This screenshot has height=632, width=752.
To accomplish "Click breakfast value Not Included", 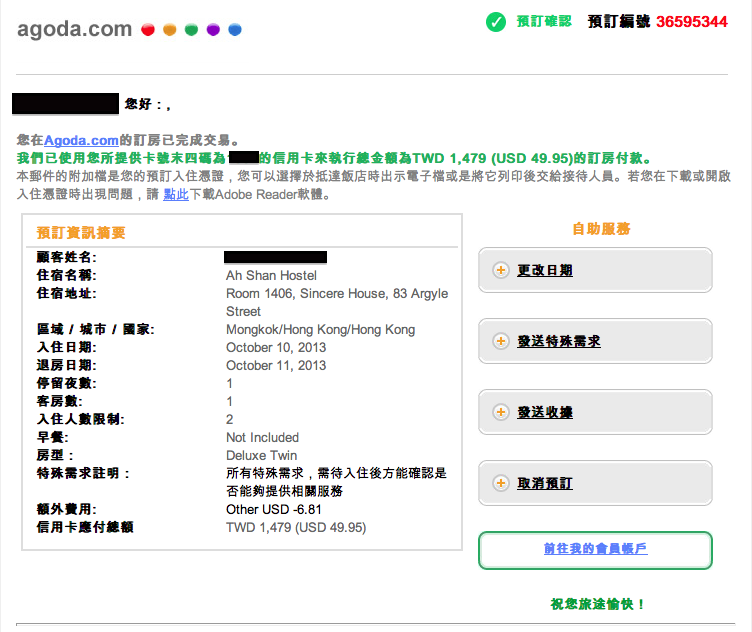I will (x=262, y=437).
